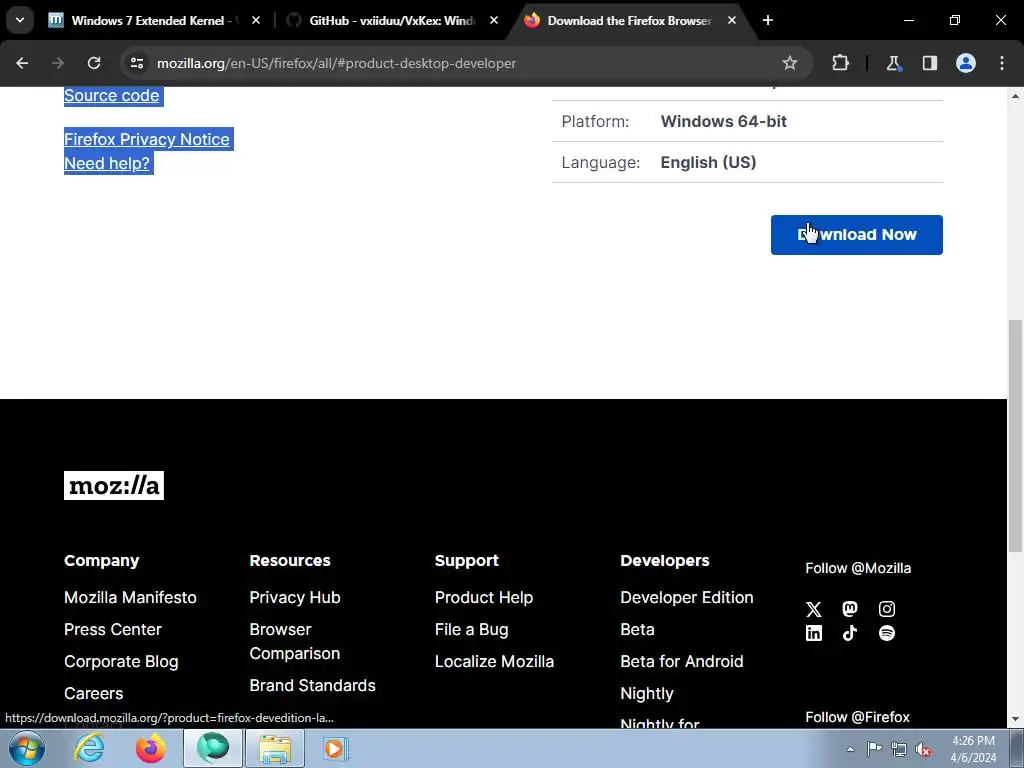Screen dimensions: 1024x768
Task: Open the Beta link under Developers
Action: (x=637, y=630)
